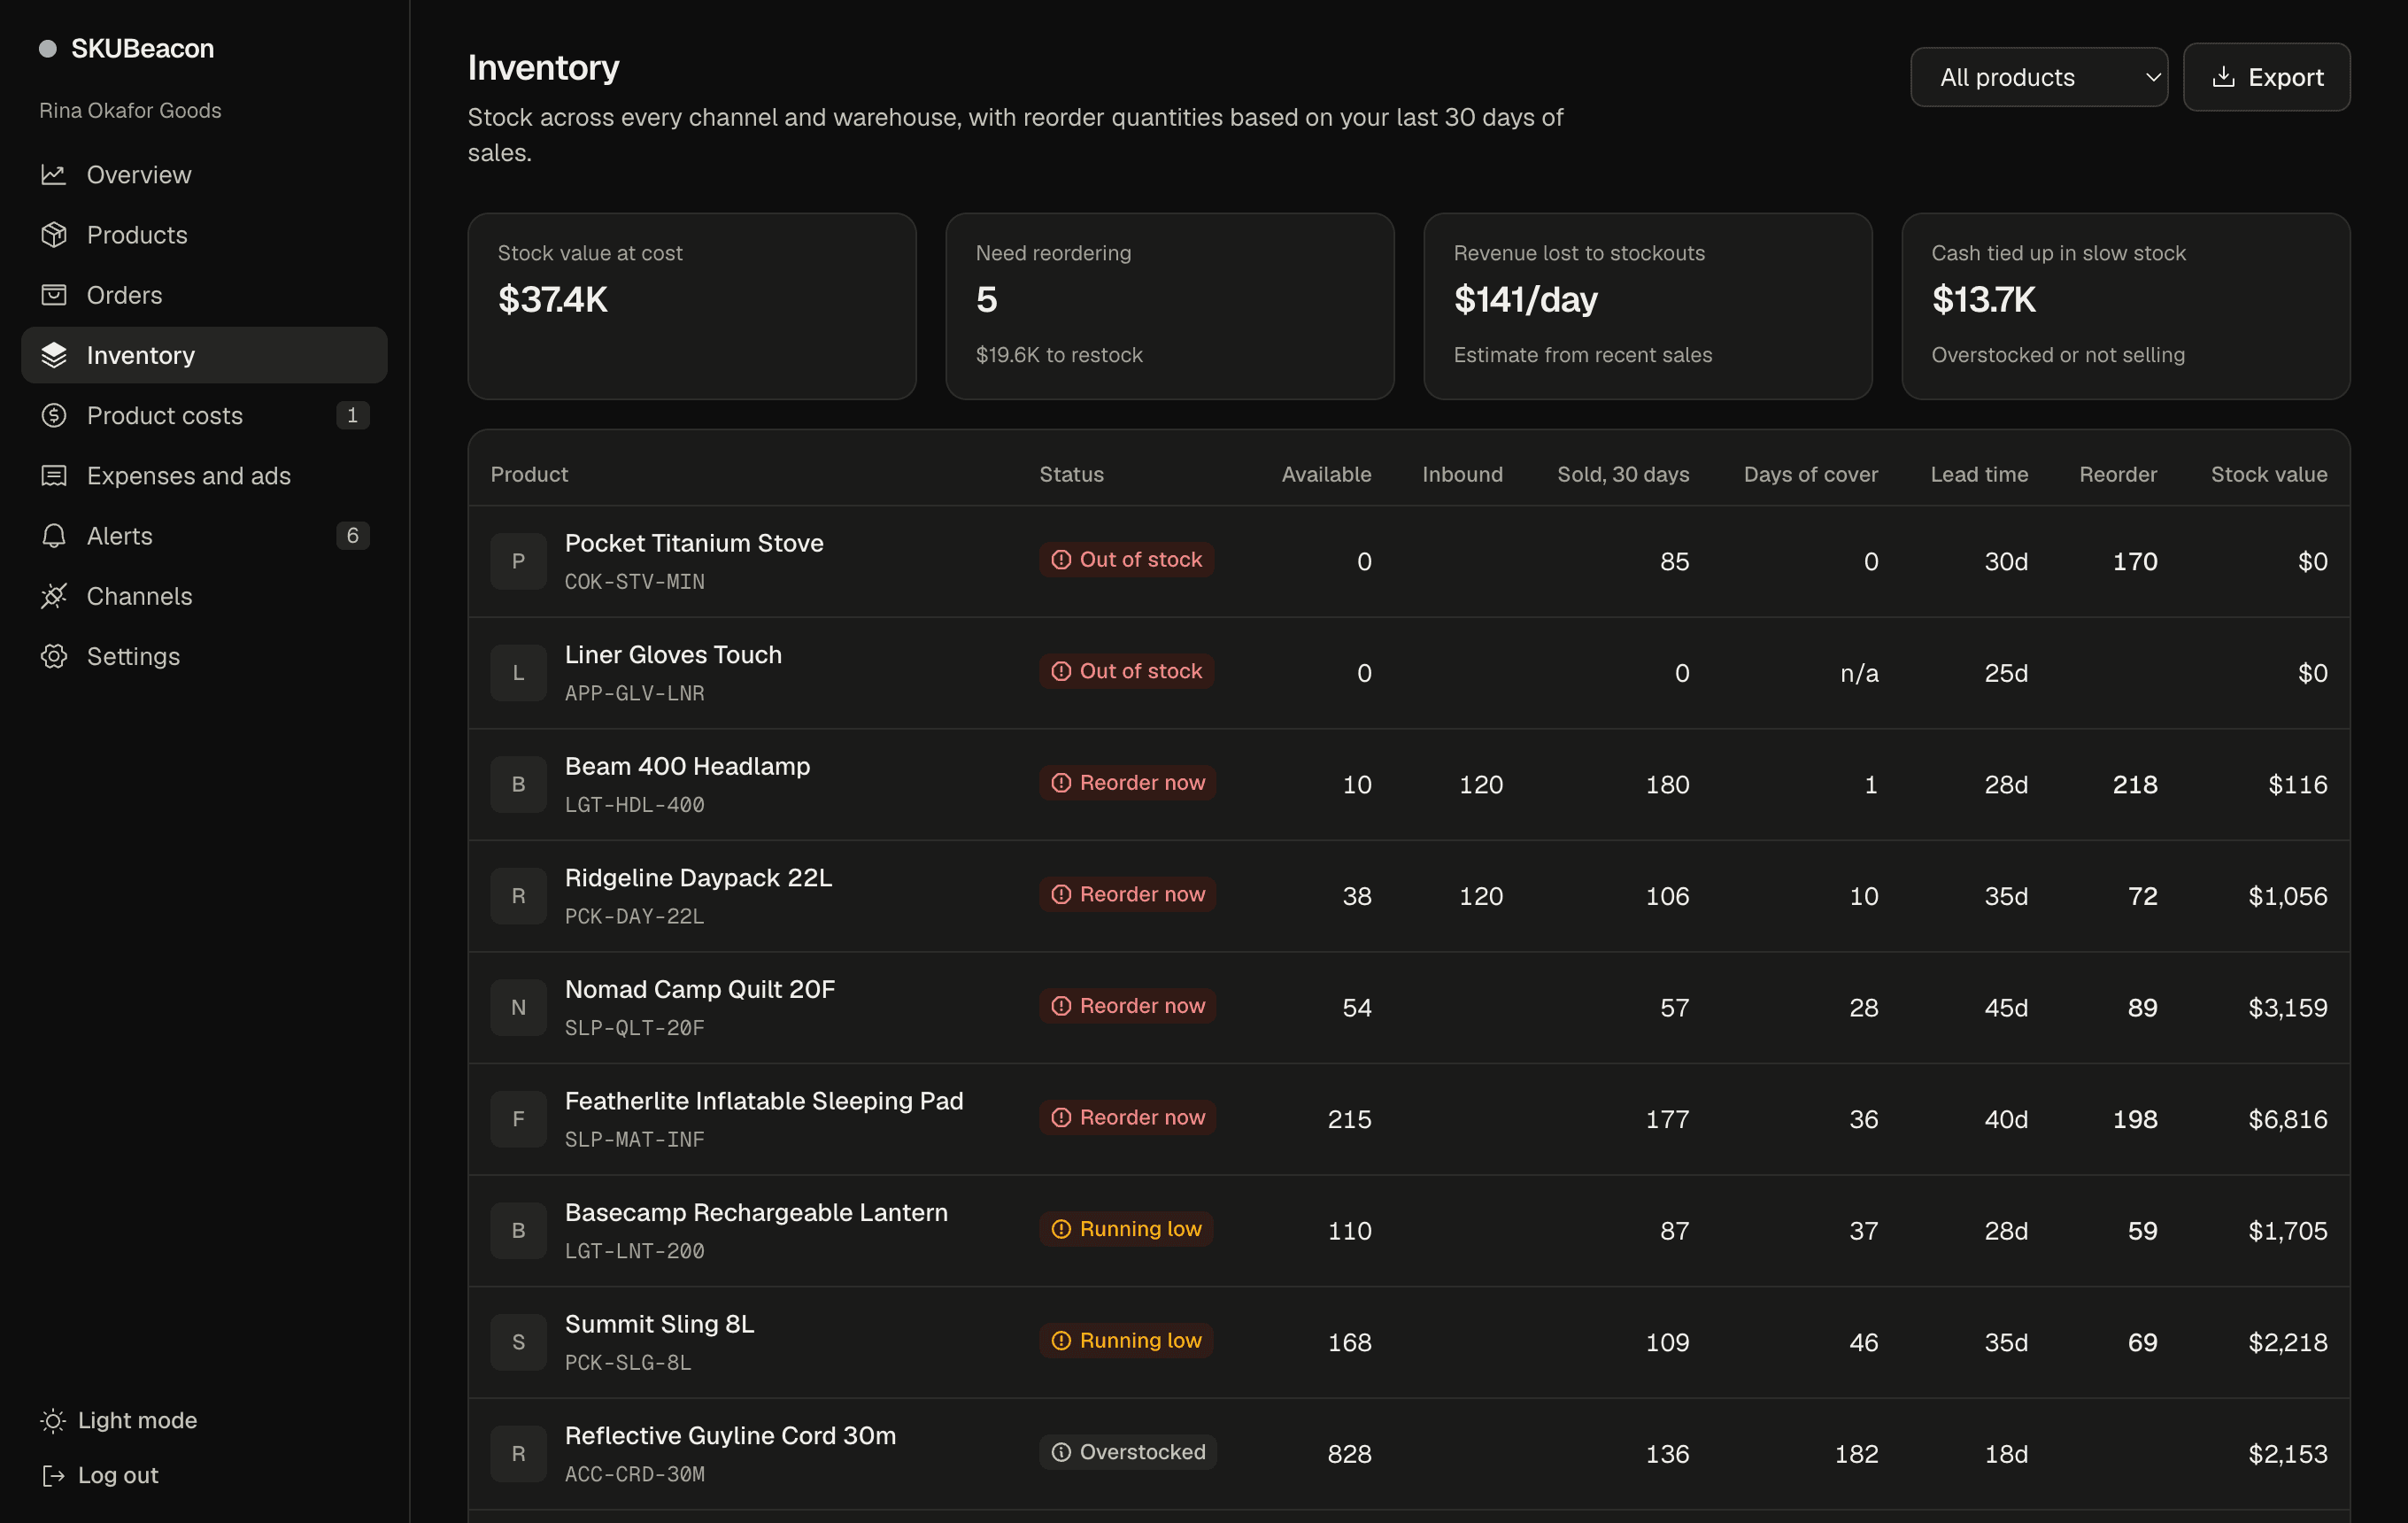Click the Revenue lost to stockouts card
The height and width of the screenshot is (1523, 2408).
pyautogui.click(x=1648, y=306)
